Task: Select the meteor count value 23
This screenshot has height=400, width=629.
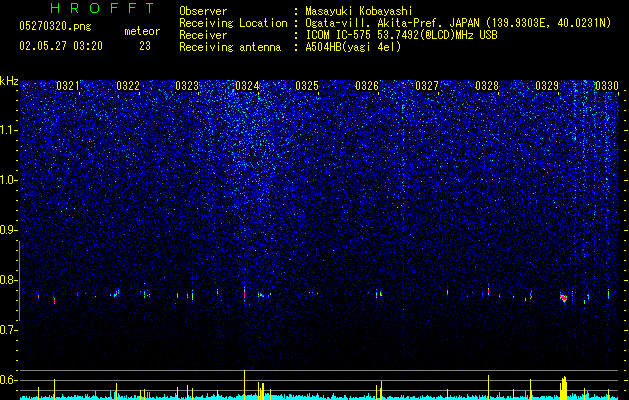Action: pyautogui.click(x=145, y=46)
